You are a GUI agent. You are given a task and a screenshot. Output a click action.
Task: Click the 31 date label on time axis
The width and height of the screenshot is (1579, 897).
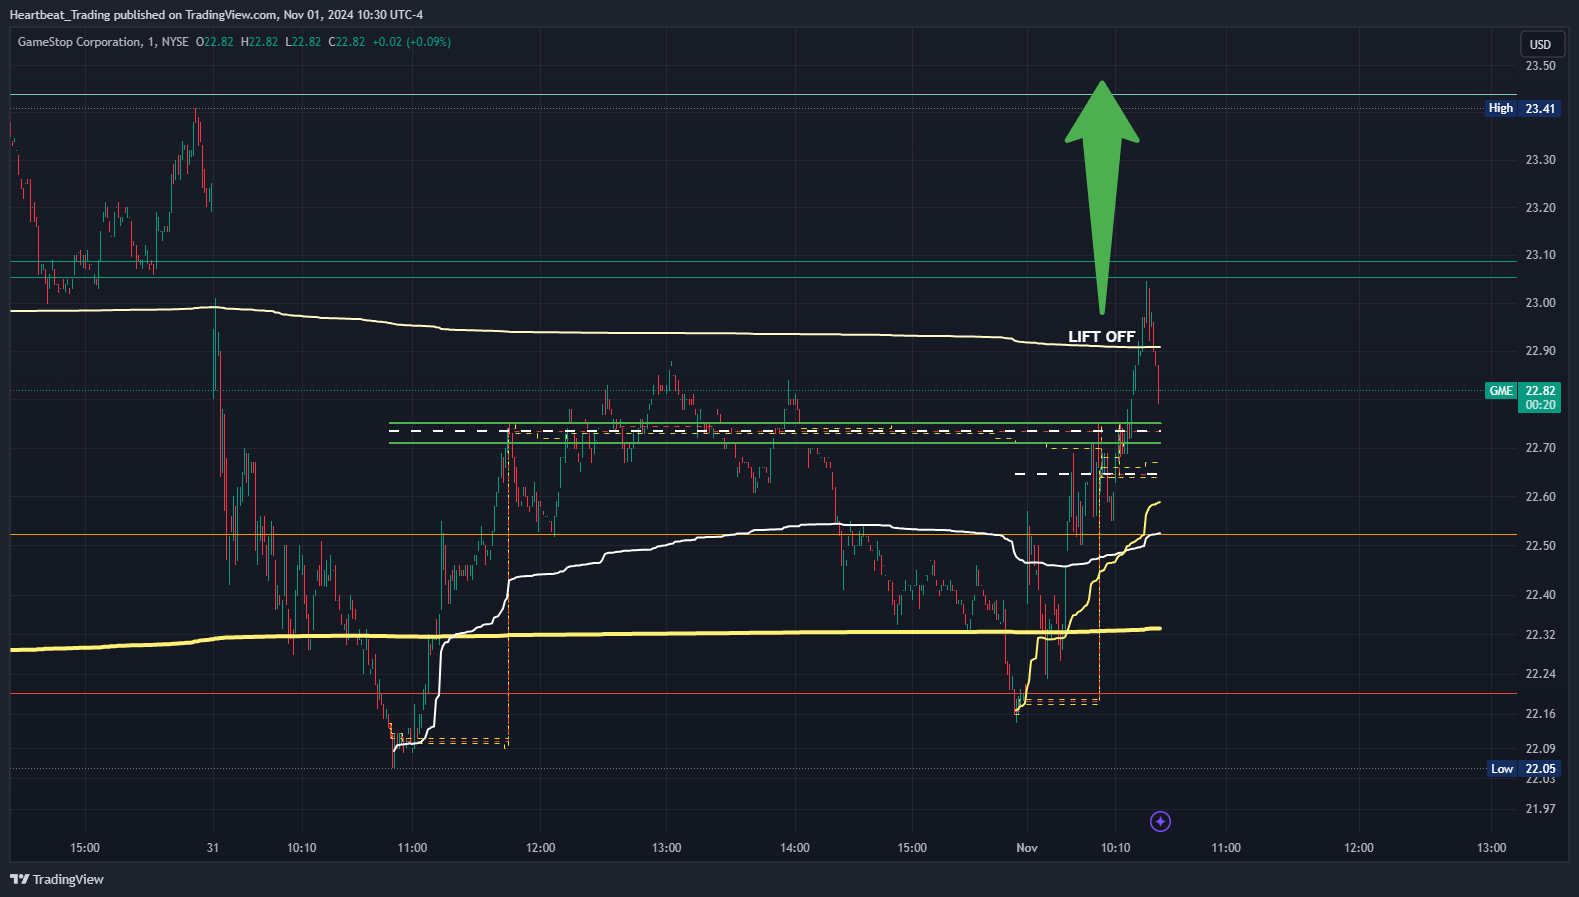pos(213,848)
